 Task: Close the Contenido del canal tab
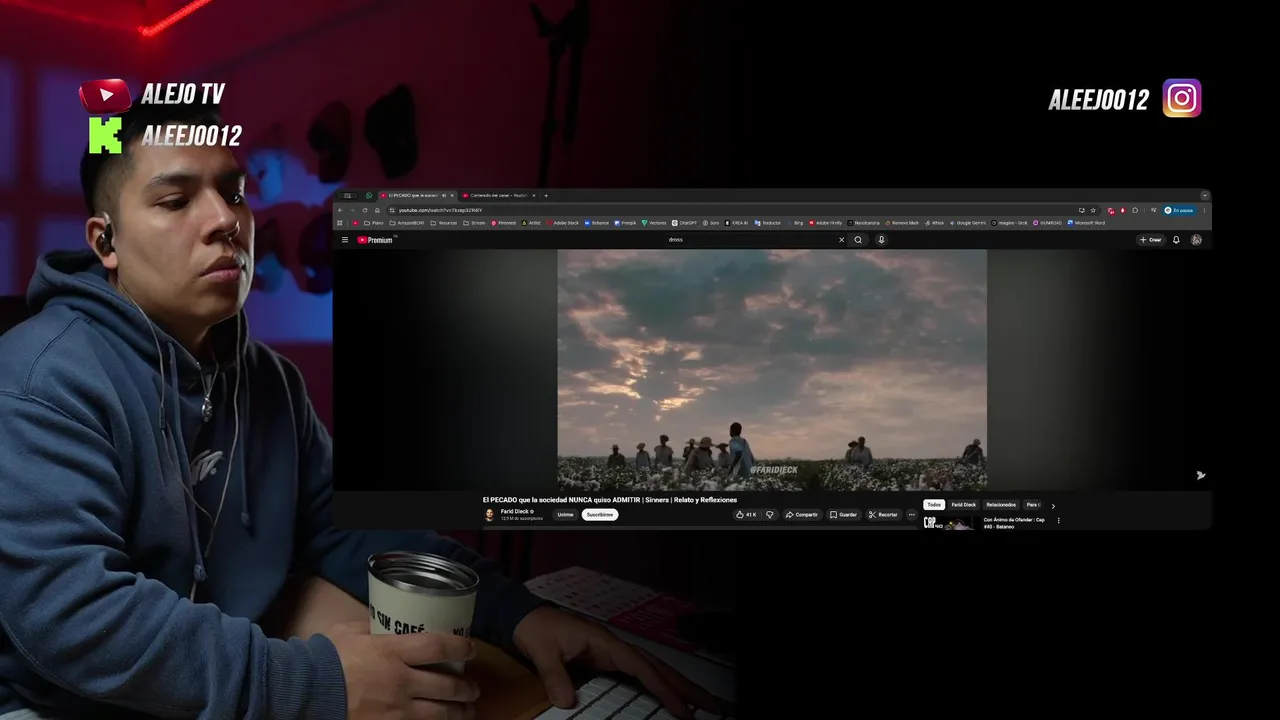coord(534,195)
